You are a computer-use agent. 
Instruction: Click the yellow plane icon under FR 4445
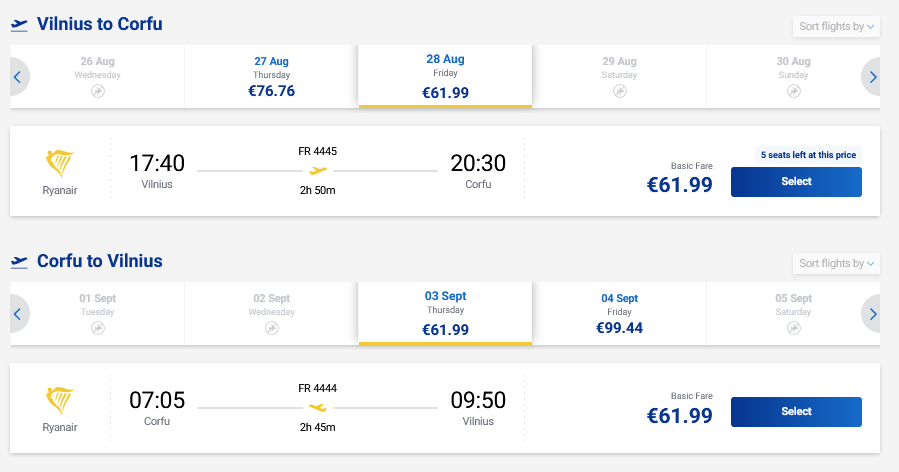coord(318,171)
